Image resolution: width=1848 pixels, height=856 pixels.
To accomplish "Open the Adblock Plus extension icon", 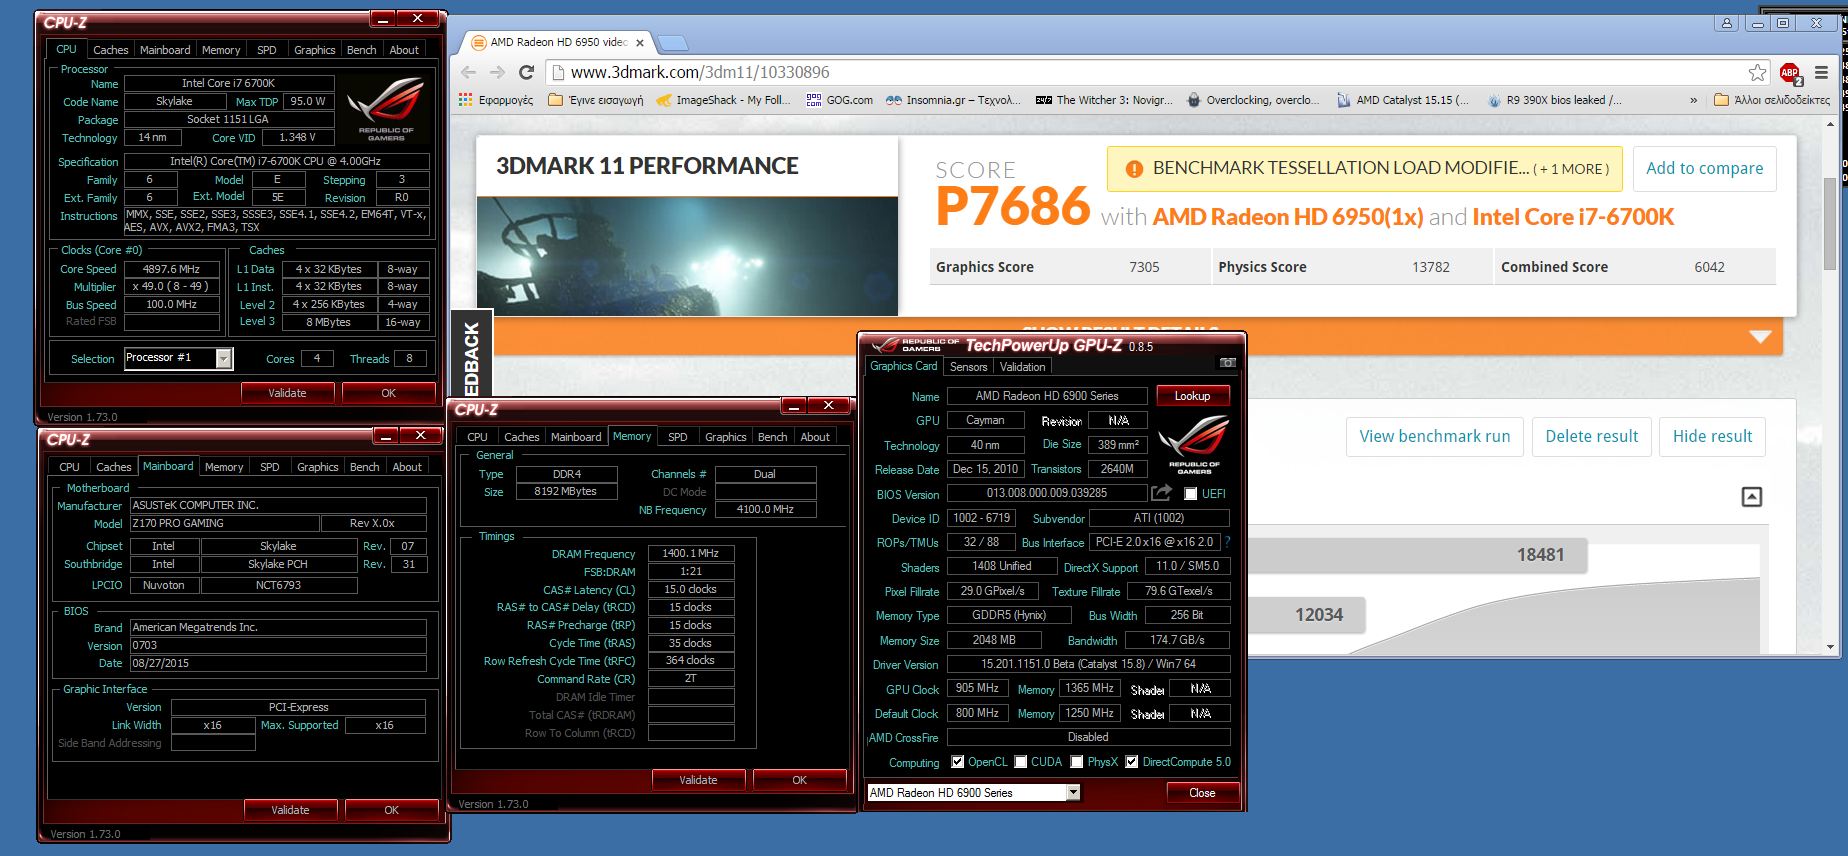I will (1790, 72).
